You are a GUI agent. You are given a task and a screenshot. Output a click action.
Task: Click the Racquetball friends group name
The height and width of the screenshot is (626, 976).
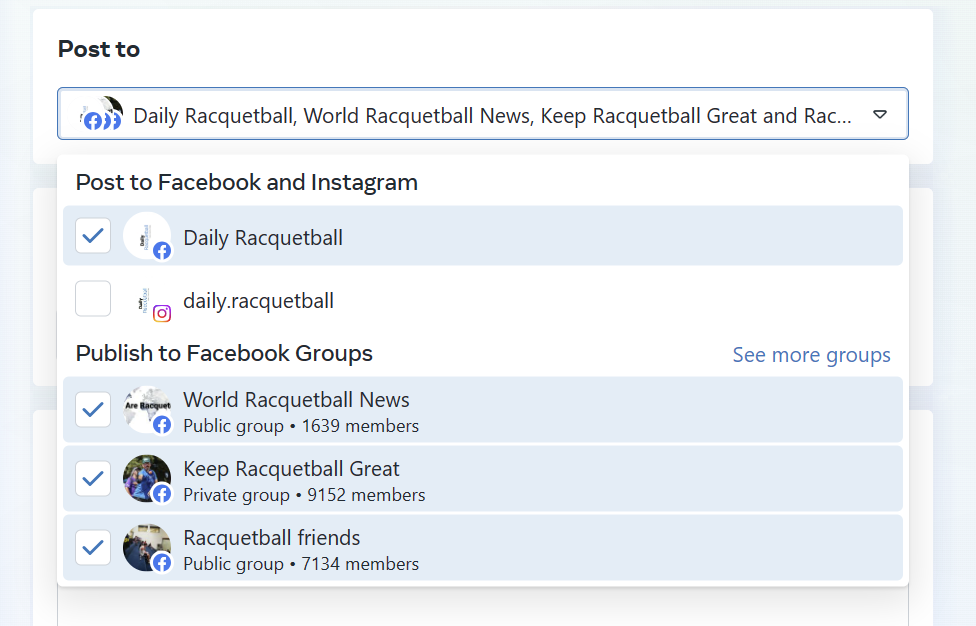tap(271, 538)
